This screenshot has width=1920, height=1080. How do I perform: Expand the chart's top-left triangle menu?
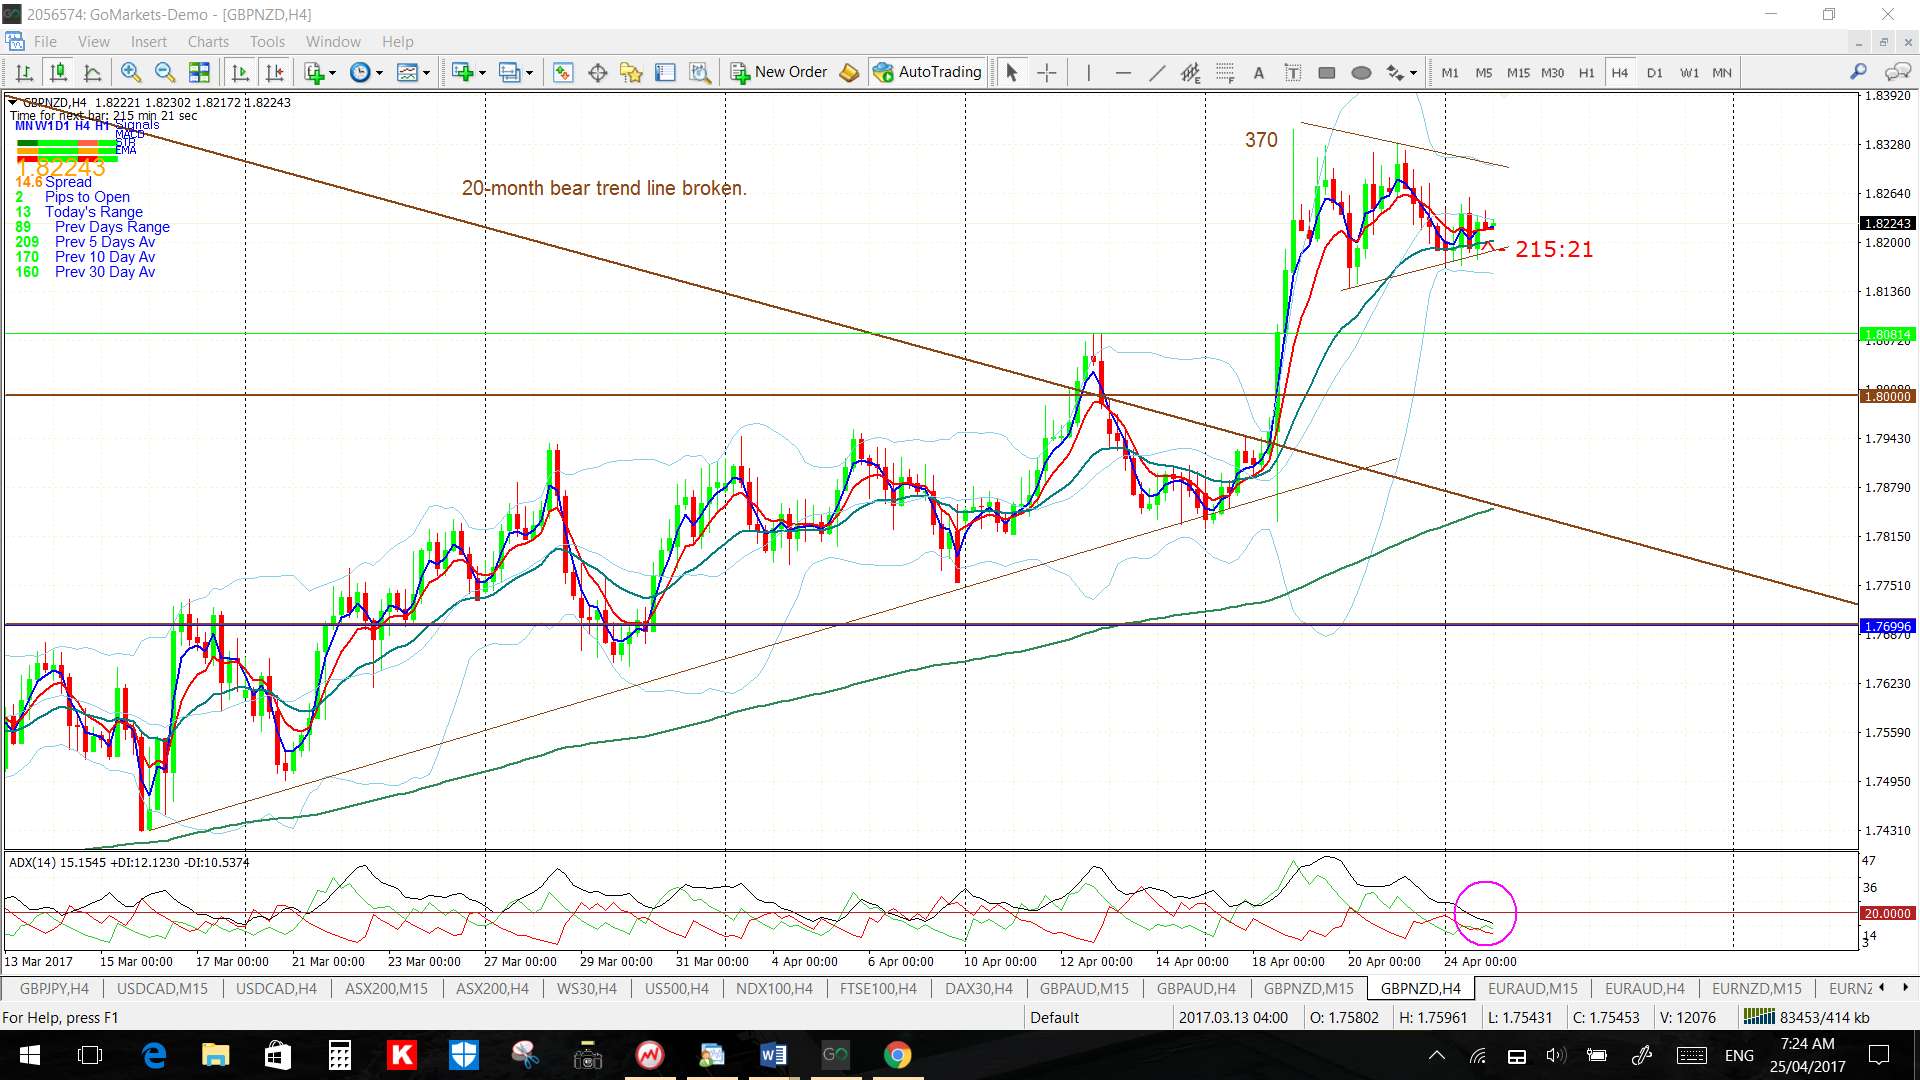(12, 102)
